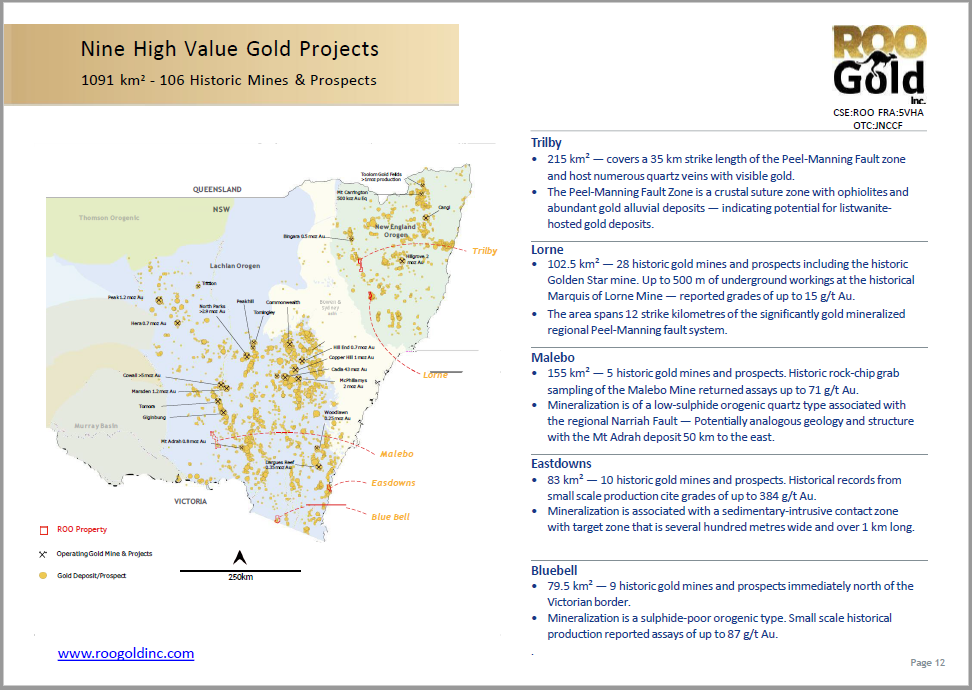This screenshot has width=972, height=690.
Task: Select the Bluebell section heading
Action: [x=554, y=570]
